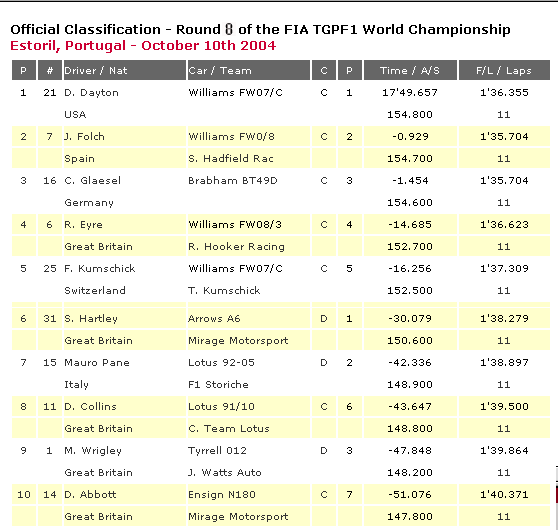
Task: Click F1 Storiche team name
Action: pyautogui.click(x=218, y=384)
